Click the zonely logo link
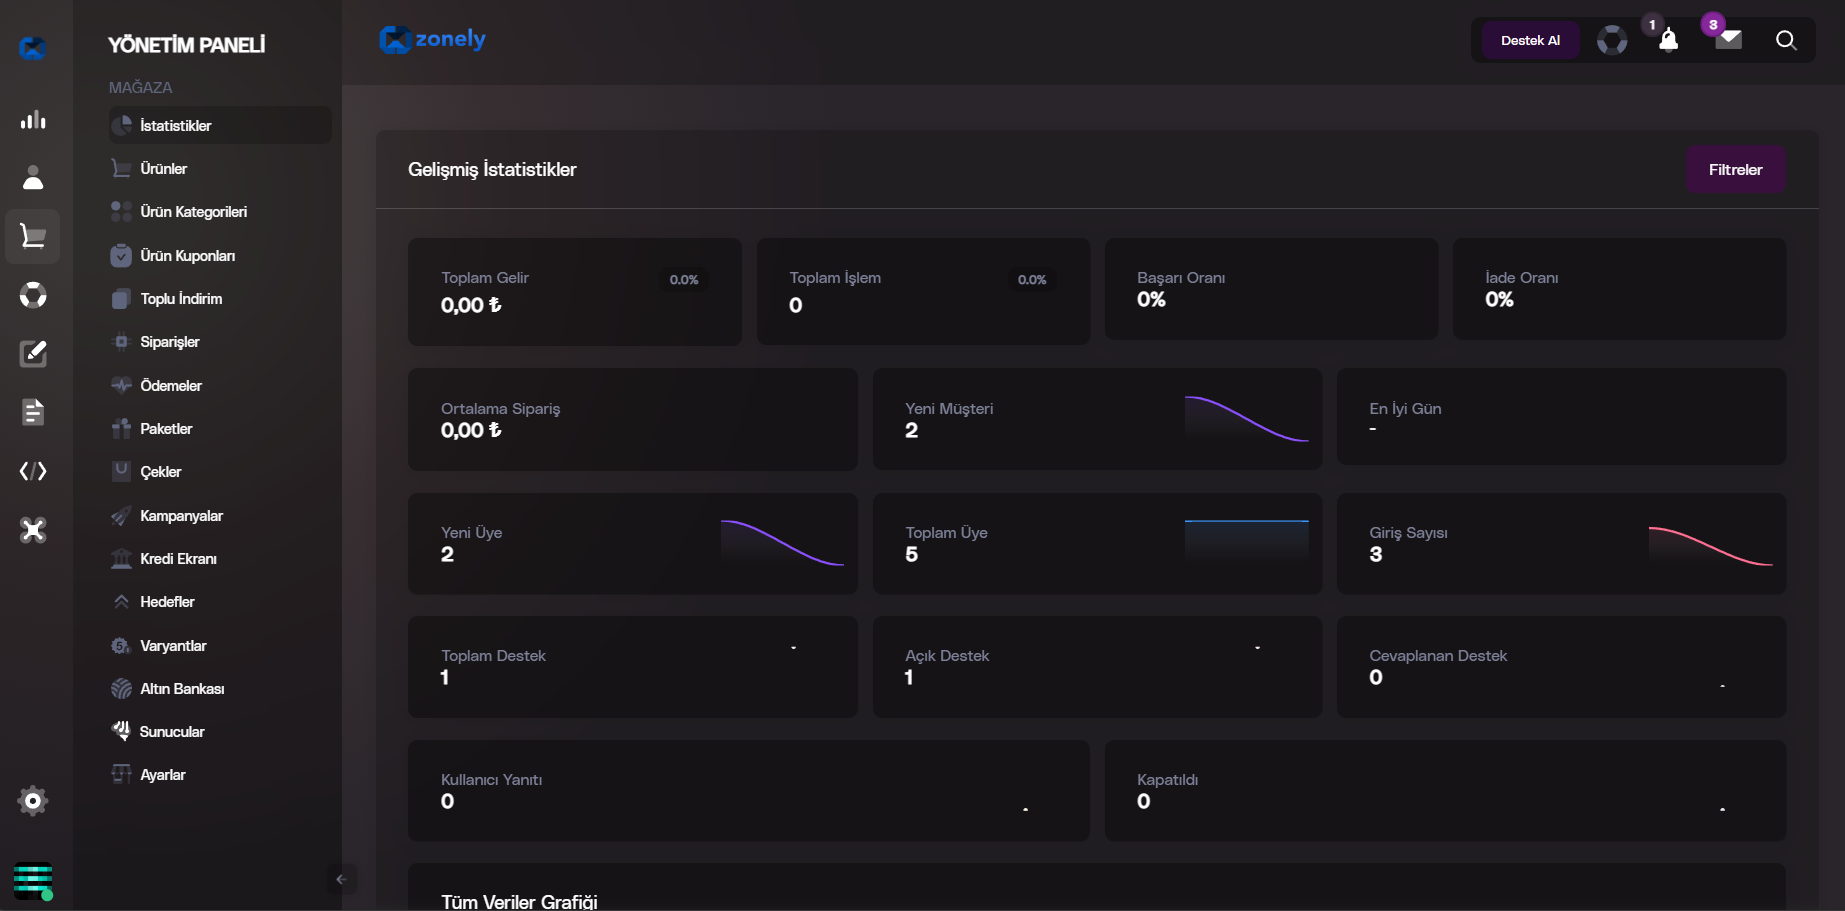The height and width of the screenshot is (911, 1845). click(432, 39)
